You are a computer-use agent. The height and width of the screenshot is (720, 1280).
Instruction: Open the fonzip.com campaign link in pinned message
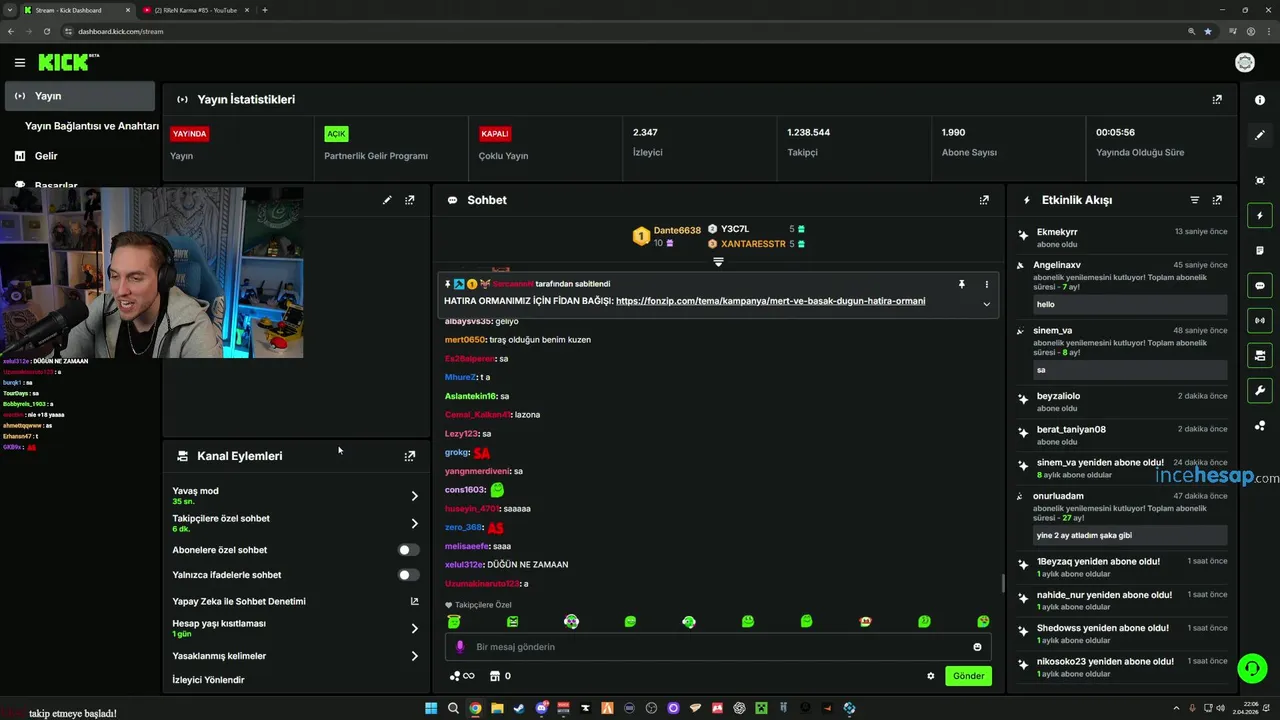(x=770, y=301)
